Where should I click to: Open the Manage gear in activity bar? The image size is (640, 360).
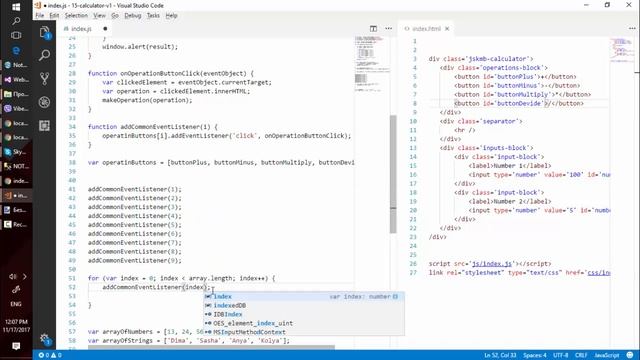[x=44, y=338]
